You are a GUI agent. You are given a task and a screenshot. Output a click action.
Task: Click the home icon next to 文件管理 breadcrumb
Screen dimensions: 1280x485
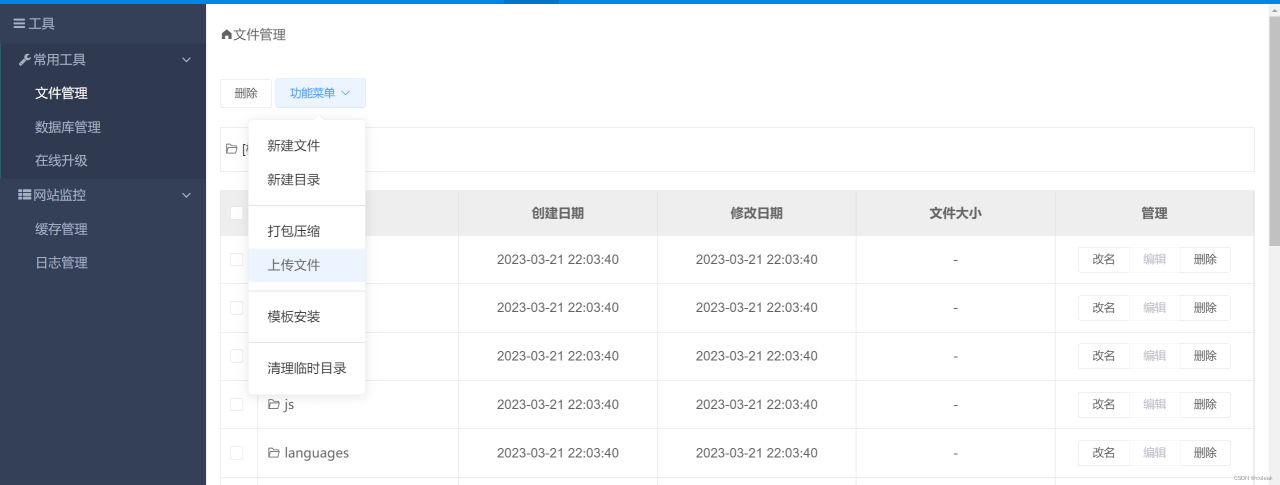pos(226,35)
